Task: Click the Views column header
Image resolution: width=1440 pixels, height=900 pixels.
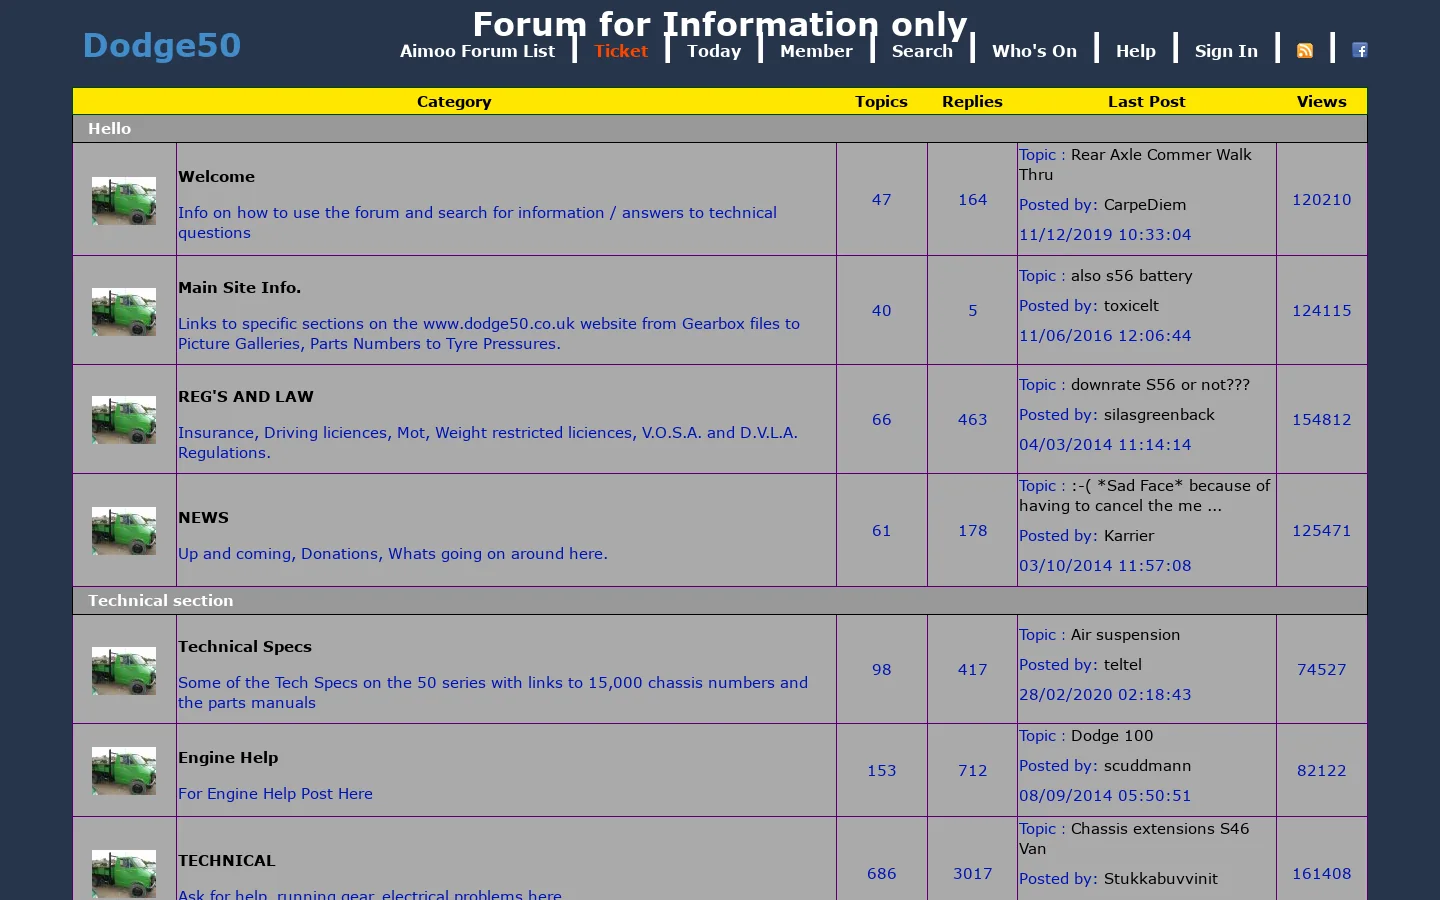Action: (1321, 102)
